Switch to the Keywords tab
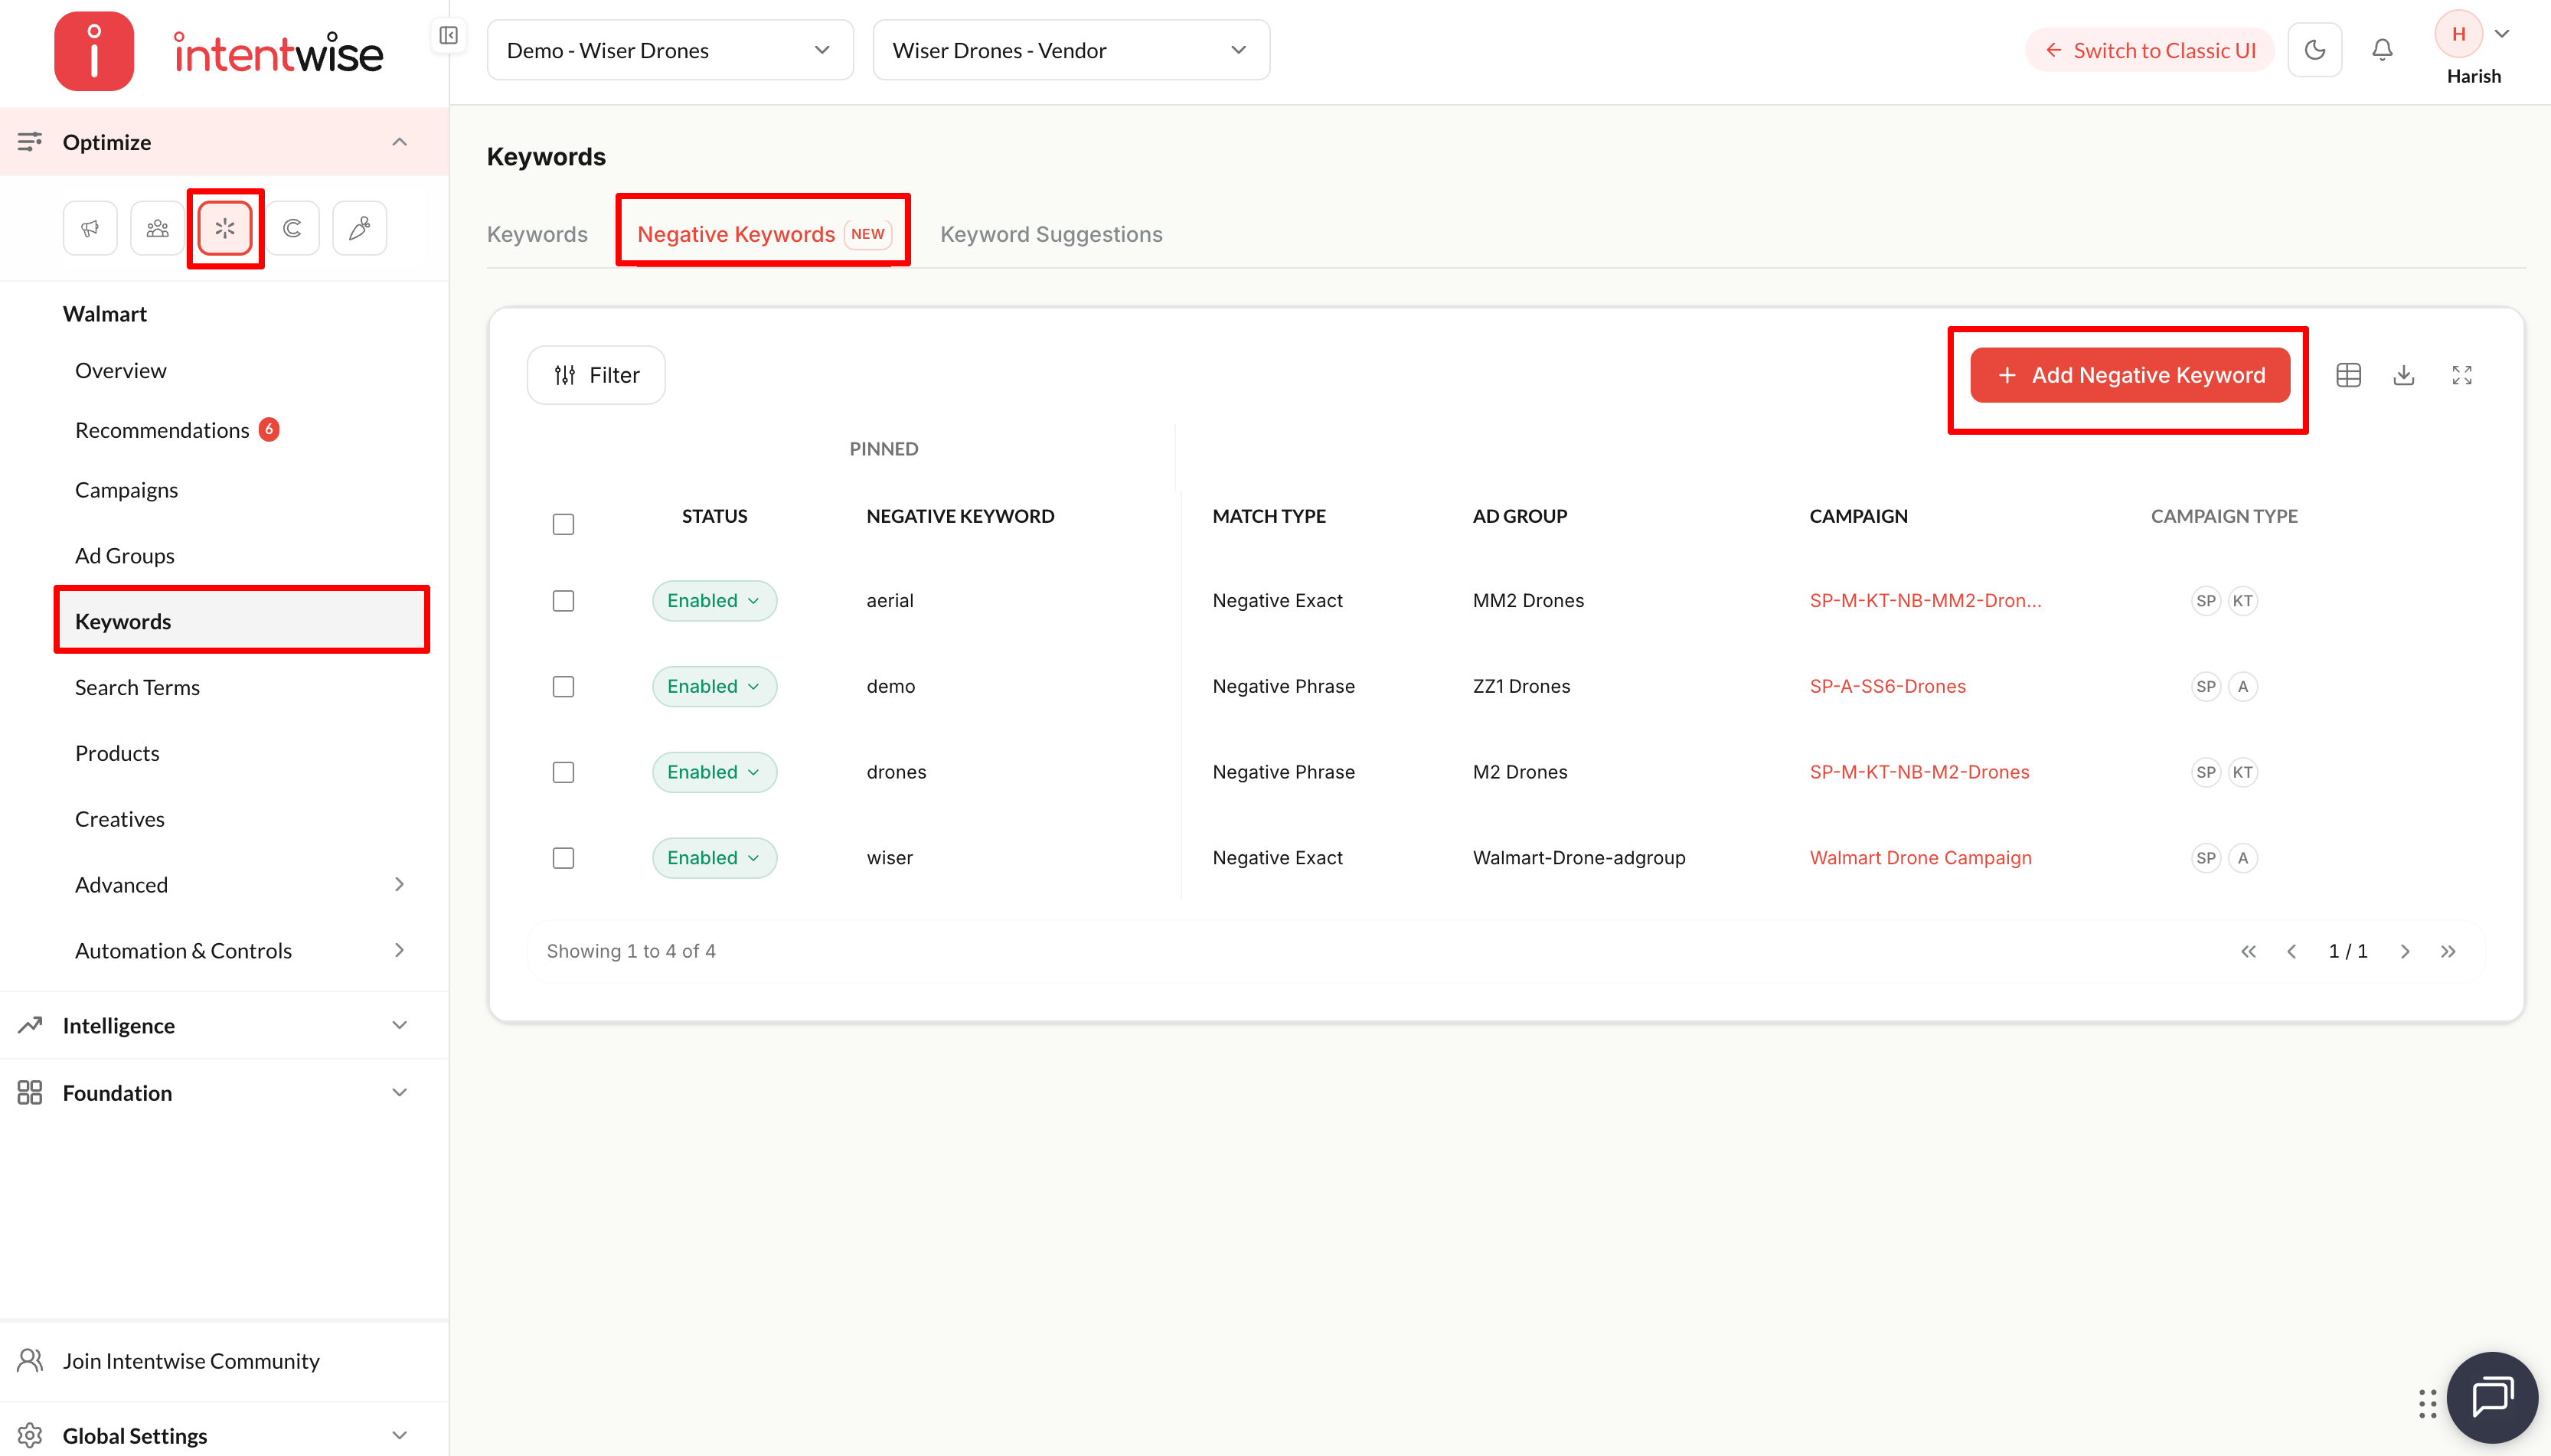2551x1456 pixels. [537, 234]
